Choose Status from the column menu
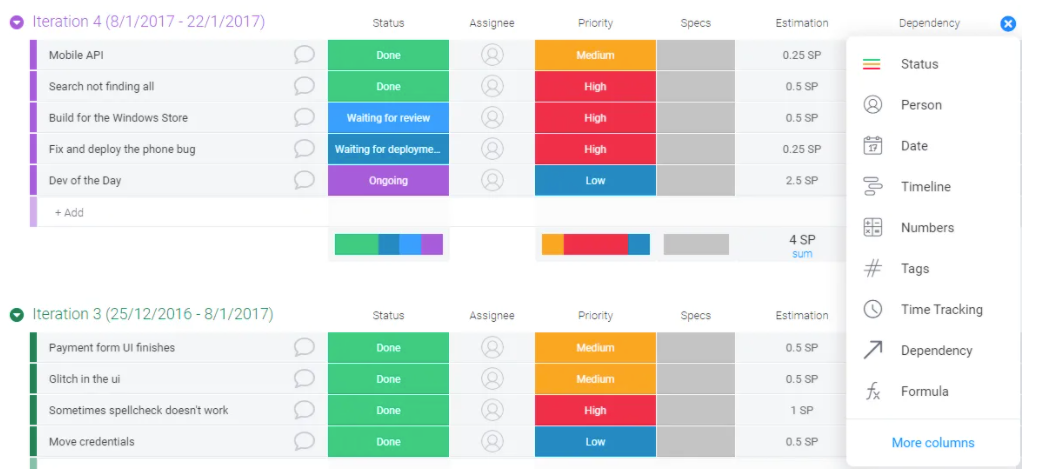 (919, 64)
